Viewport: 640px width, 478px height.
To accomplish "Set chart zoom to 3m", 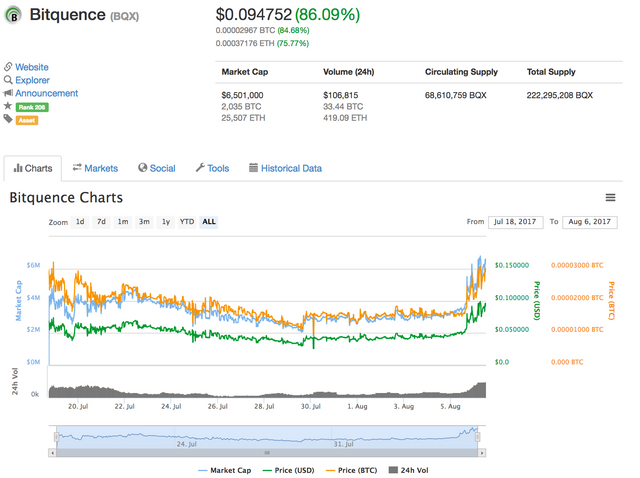I will tap(144, 222).
